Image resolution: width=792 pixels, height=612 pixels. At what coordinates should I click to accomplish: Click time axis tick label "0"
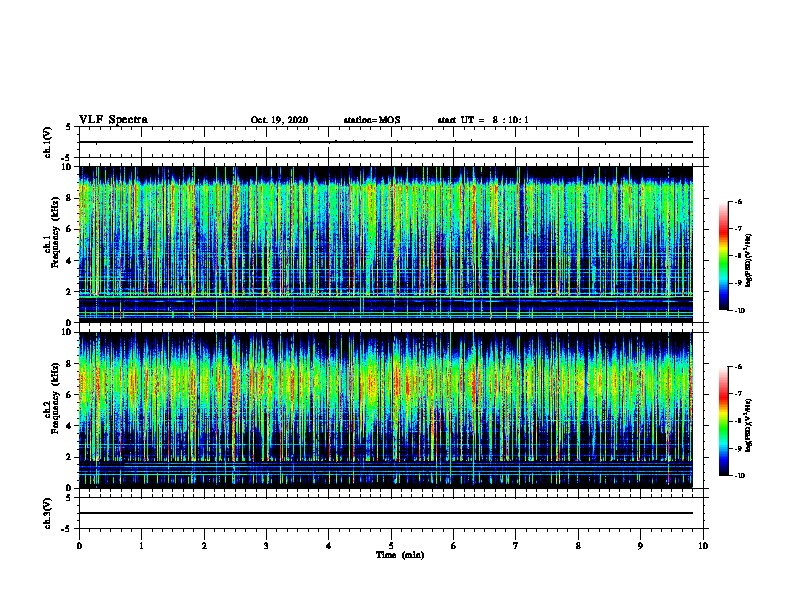(79, 546)
